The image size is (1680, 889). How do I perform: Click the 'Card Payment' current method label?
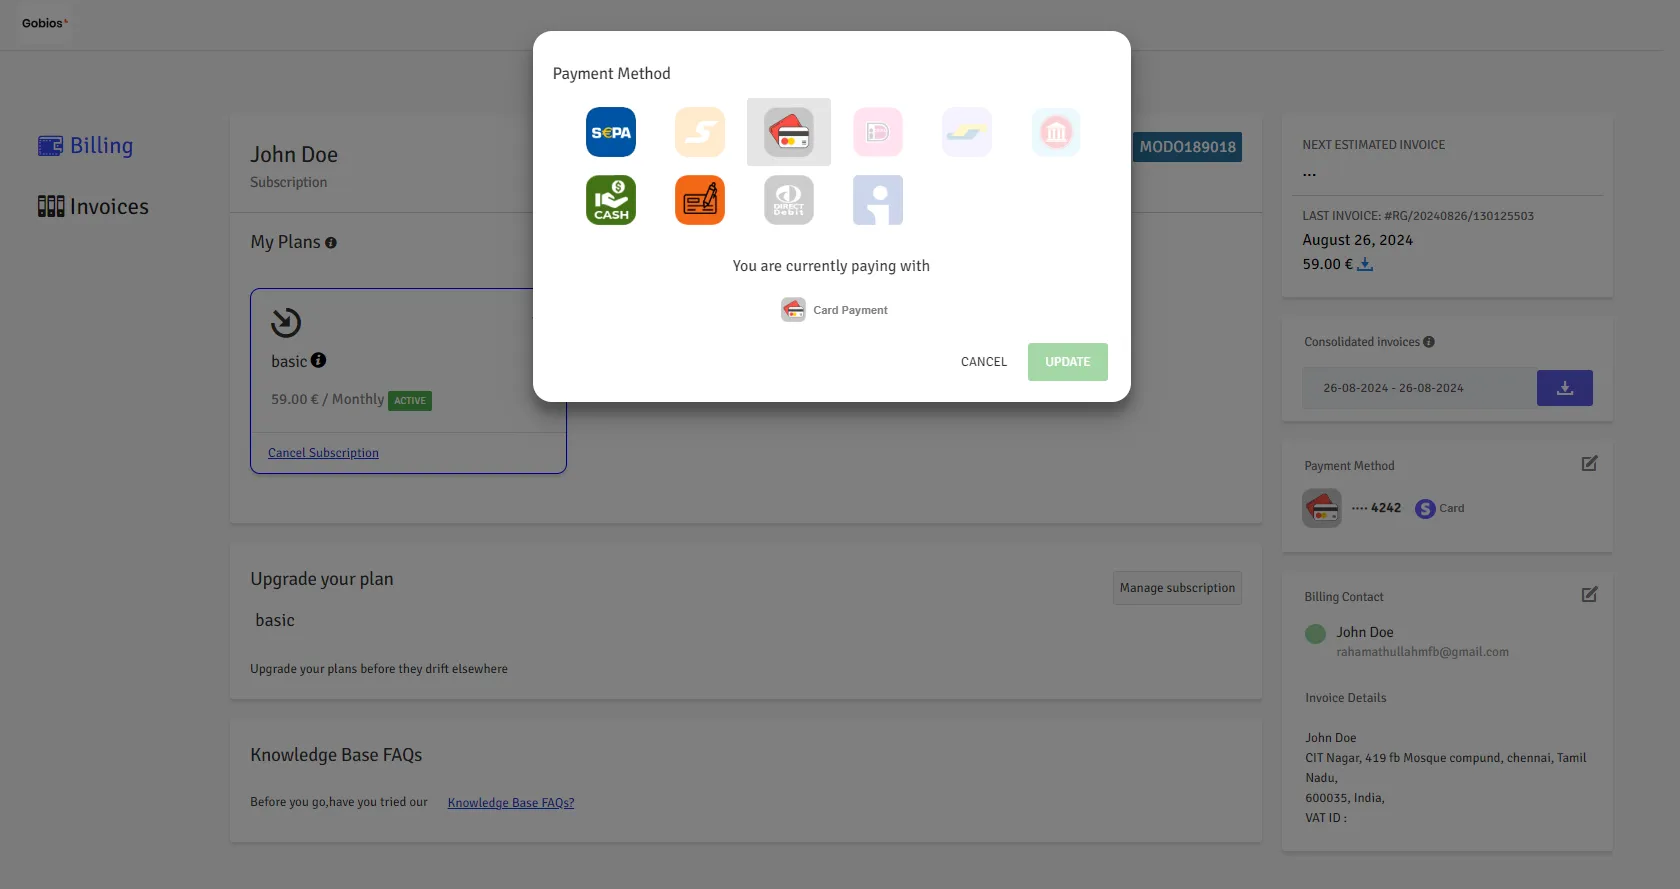[x=850, y=310]
